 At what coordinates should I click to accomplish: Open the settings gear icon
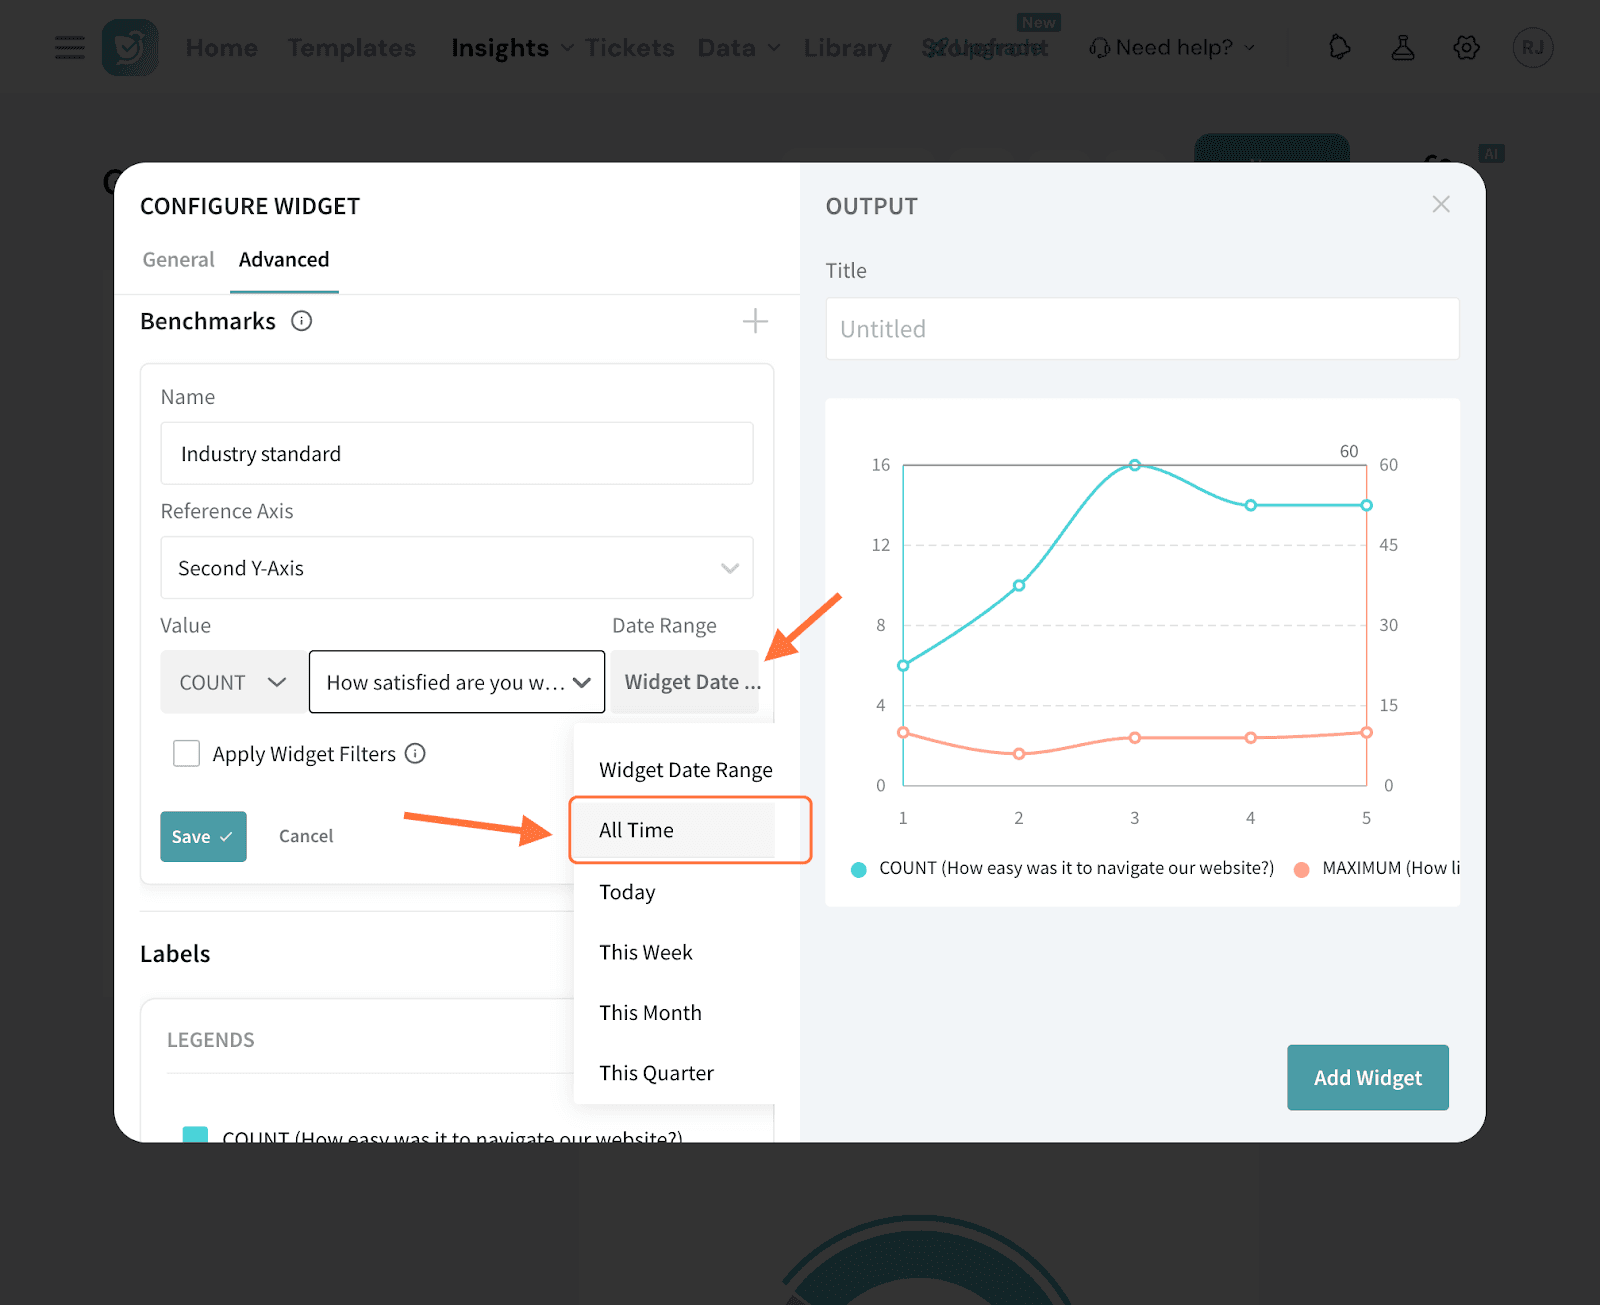click(1466, 47)
